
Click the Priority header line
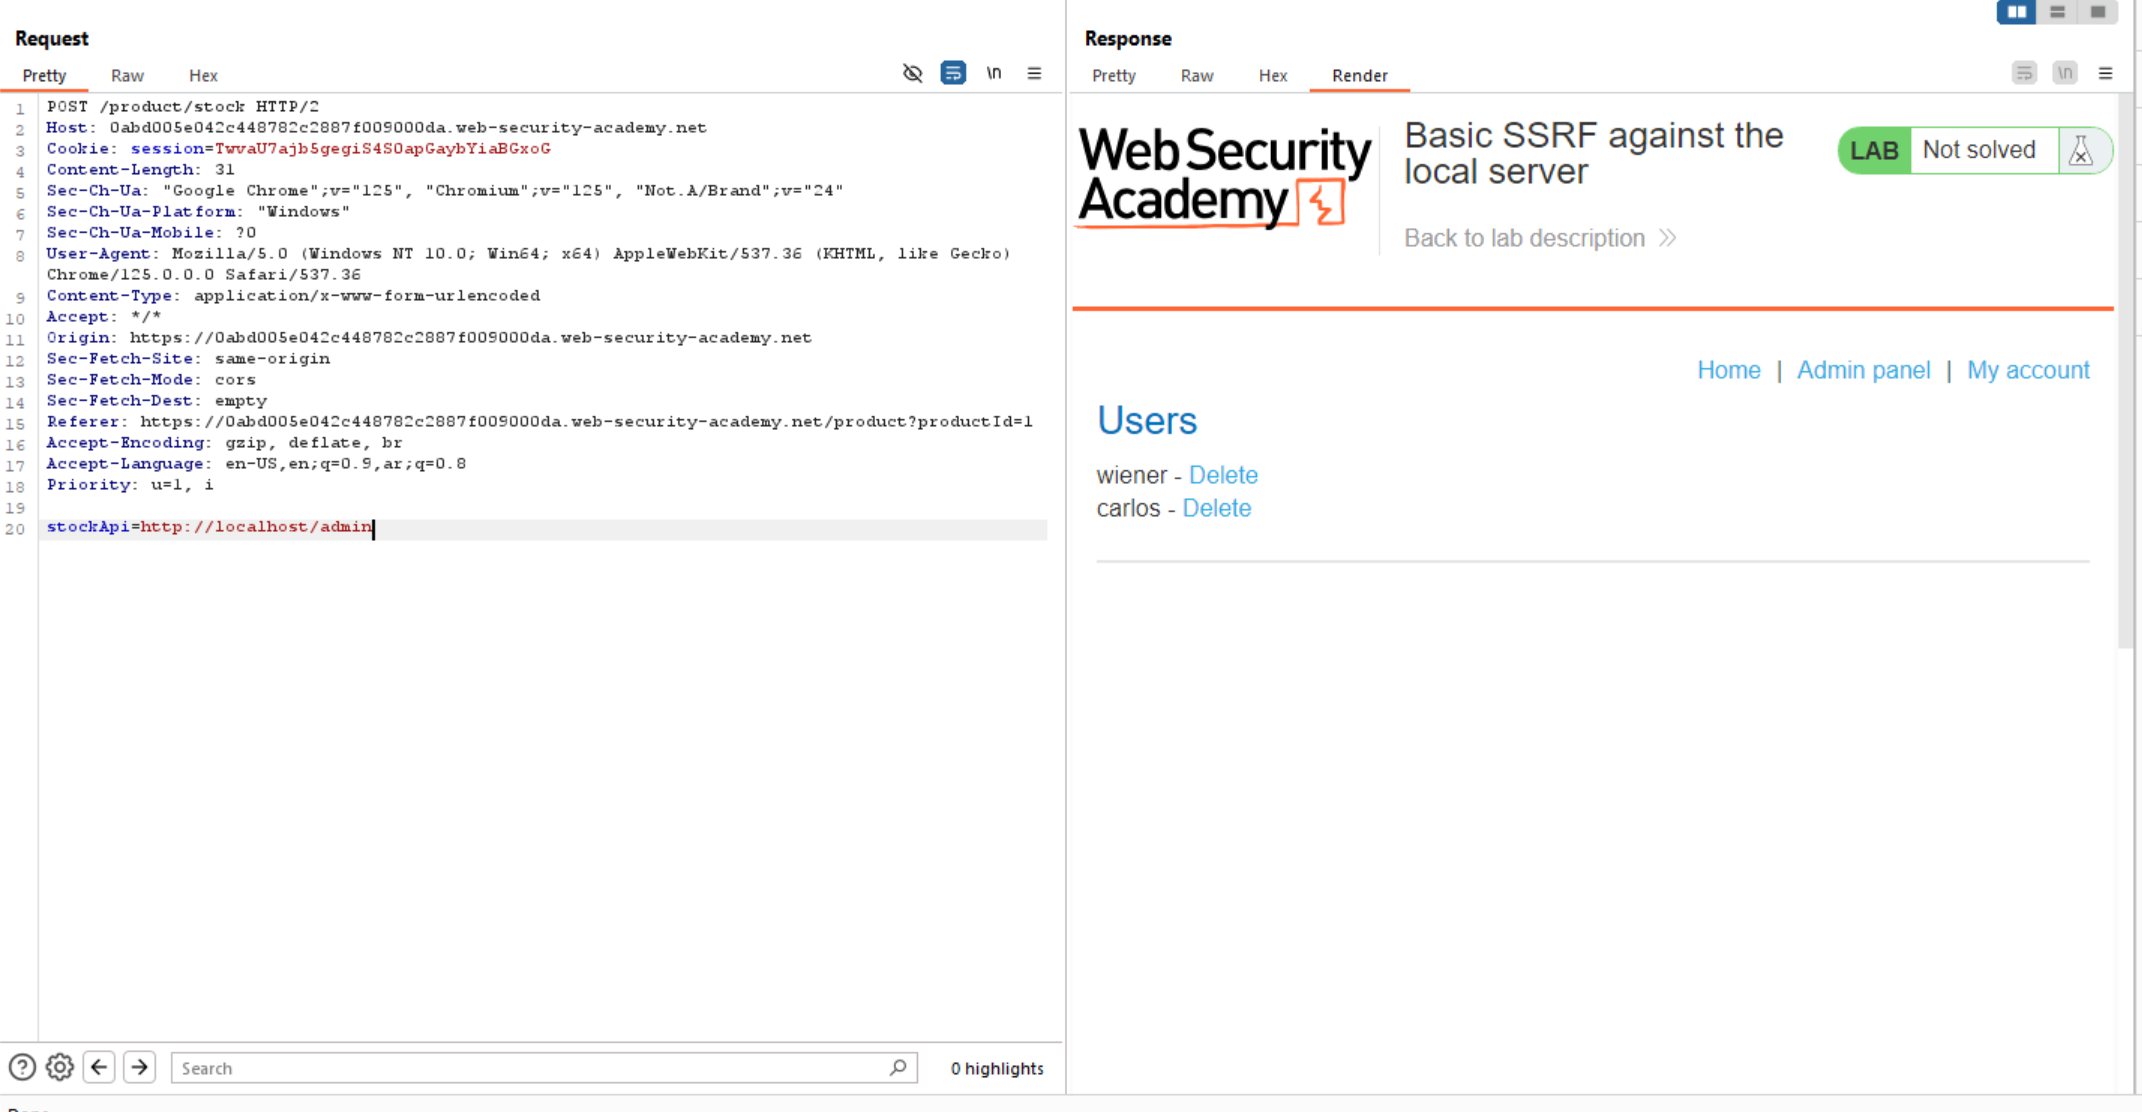coord(130,484)
